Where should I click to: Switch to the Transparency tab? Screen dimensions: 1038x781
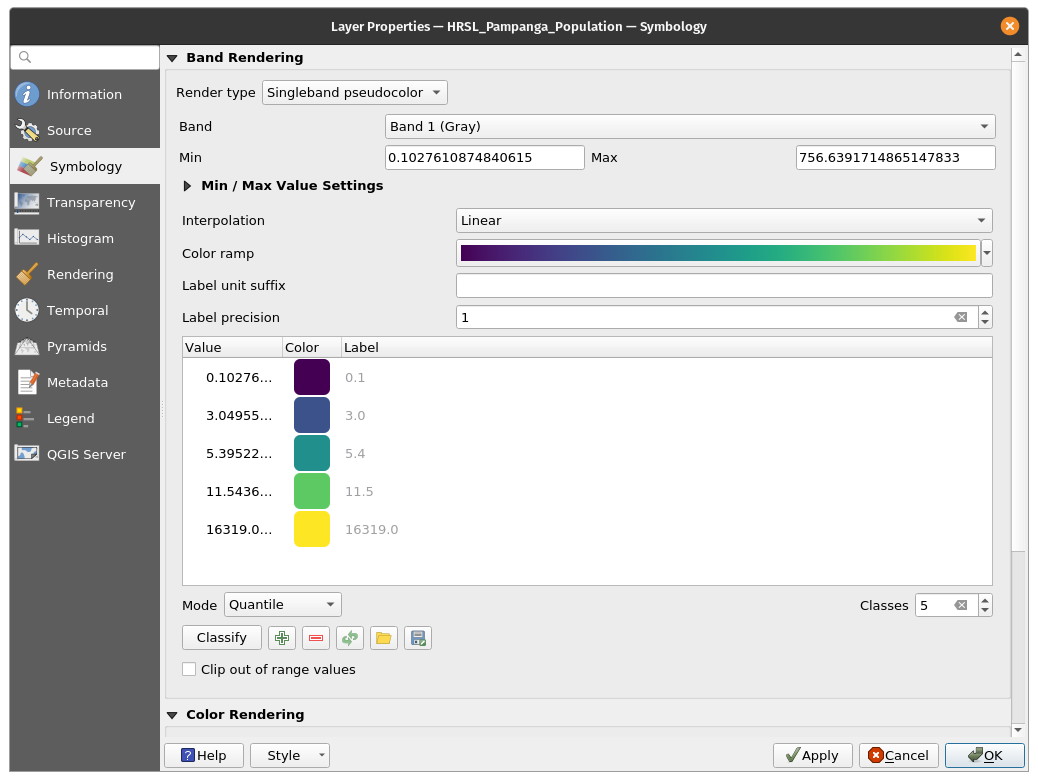(90, 202)
